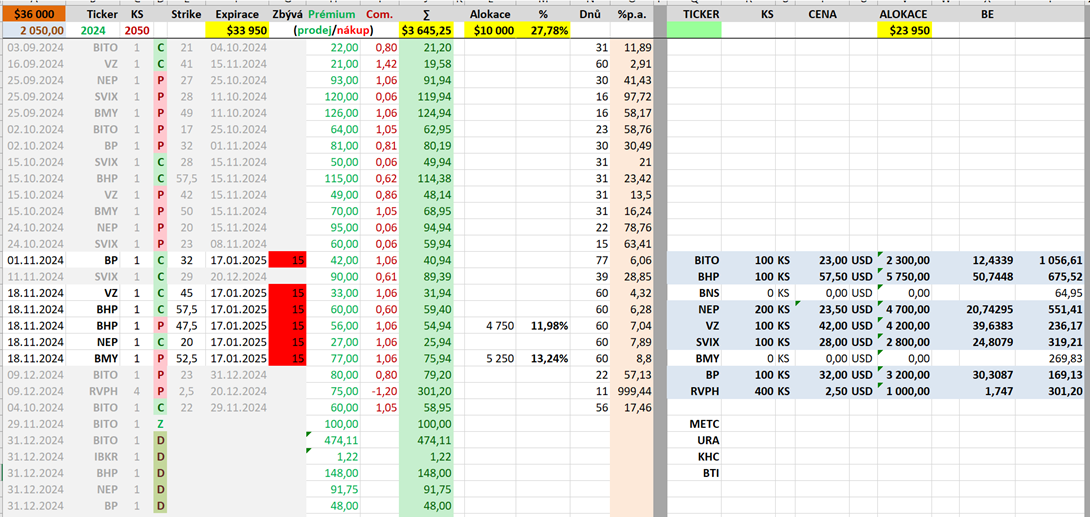Image resolution: width=1090 pixels, height=517 pixels.
Task: Click the 2 050,00 cell below $36 000
Action: (34, 31)
